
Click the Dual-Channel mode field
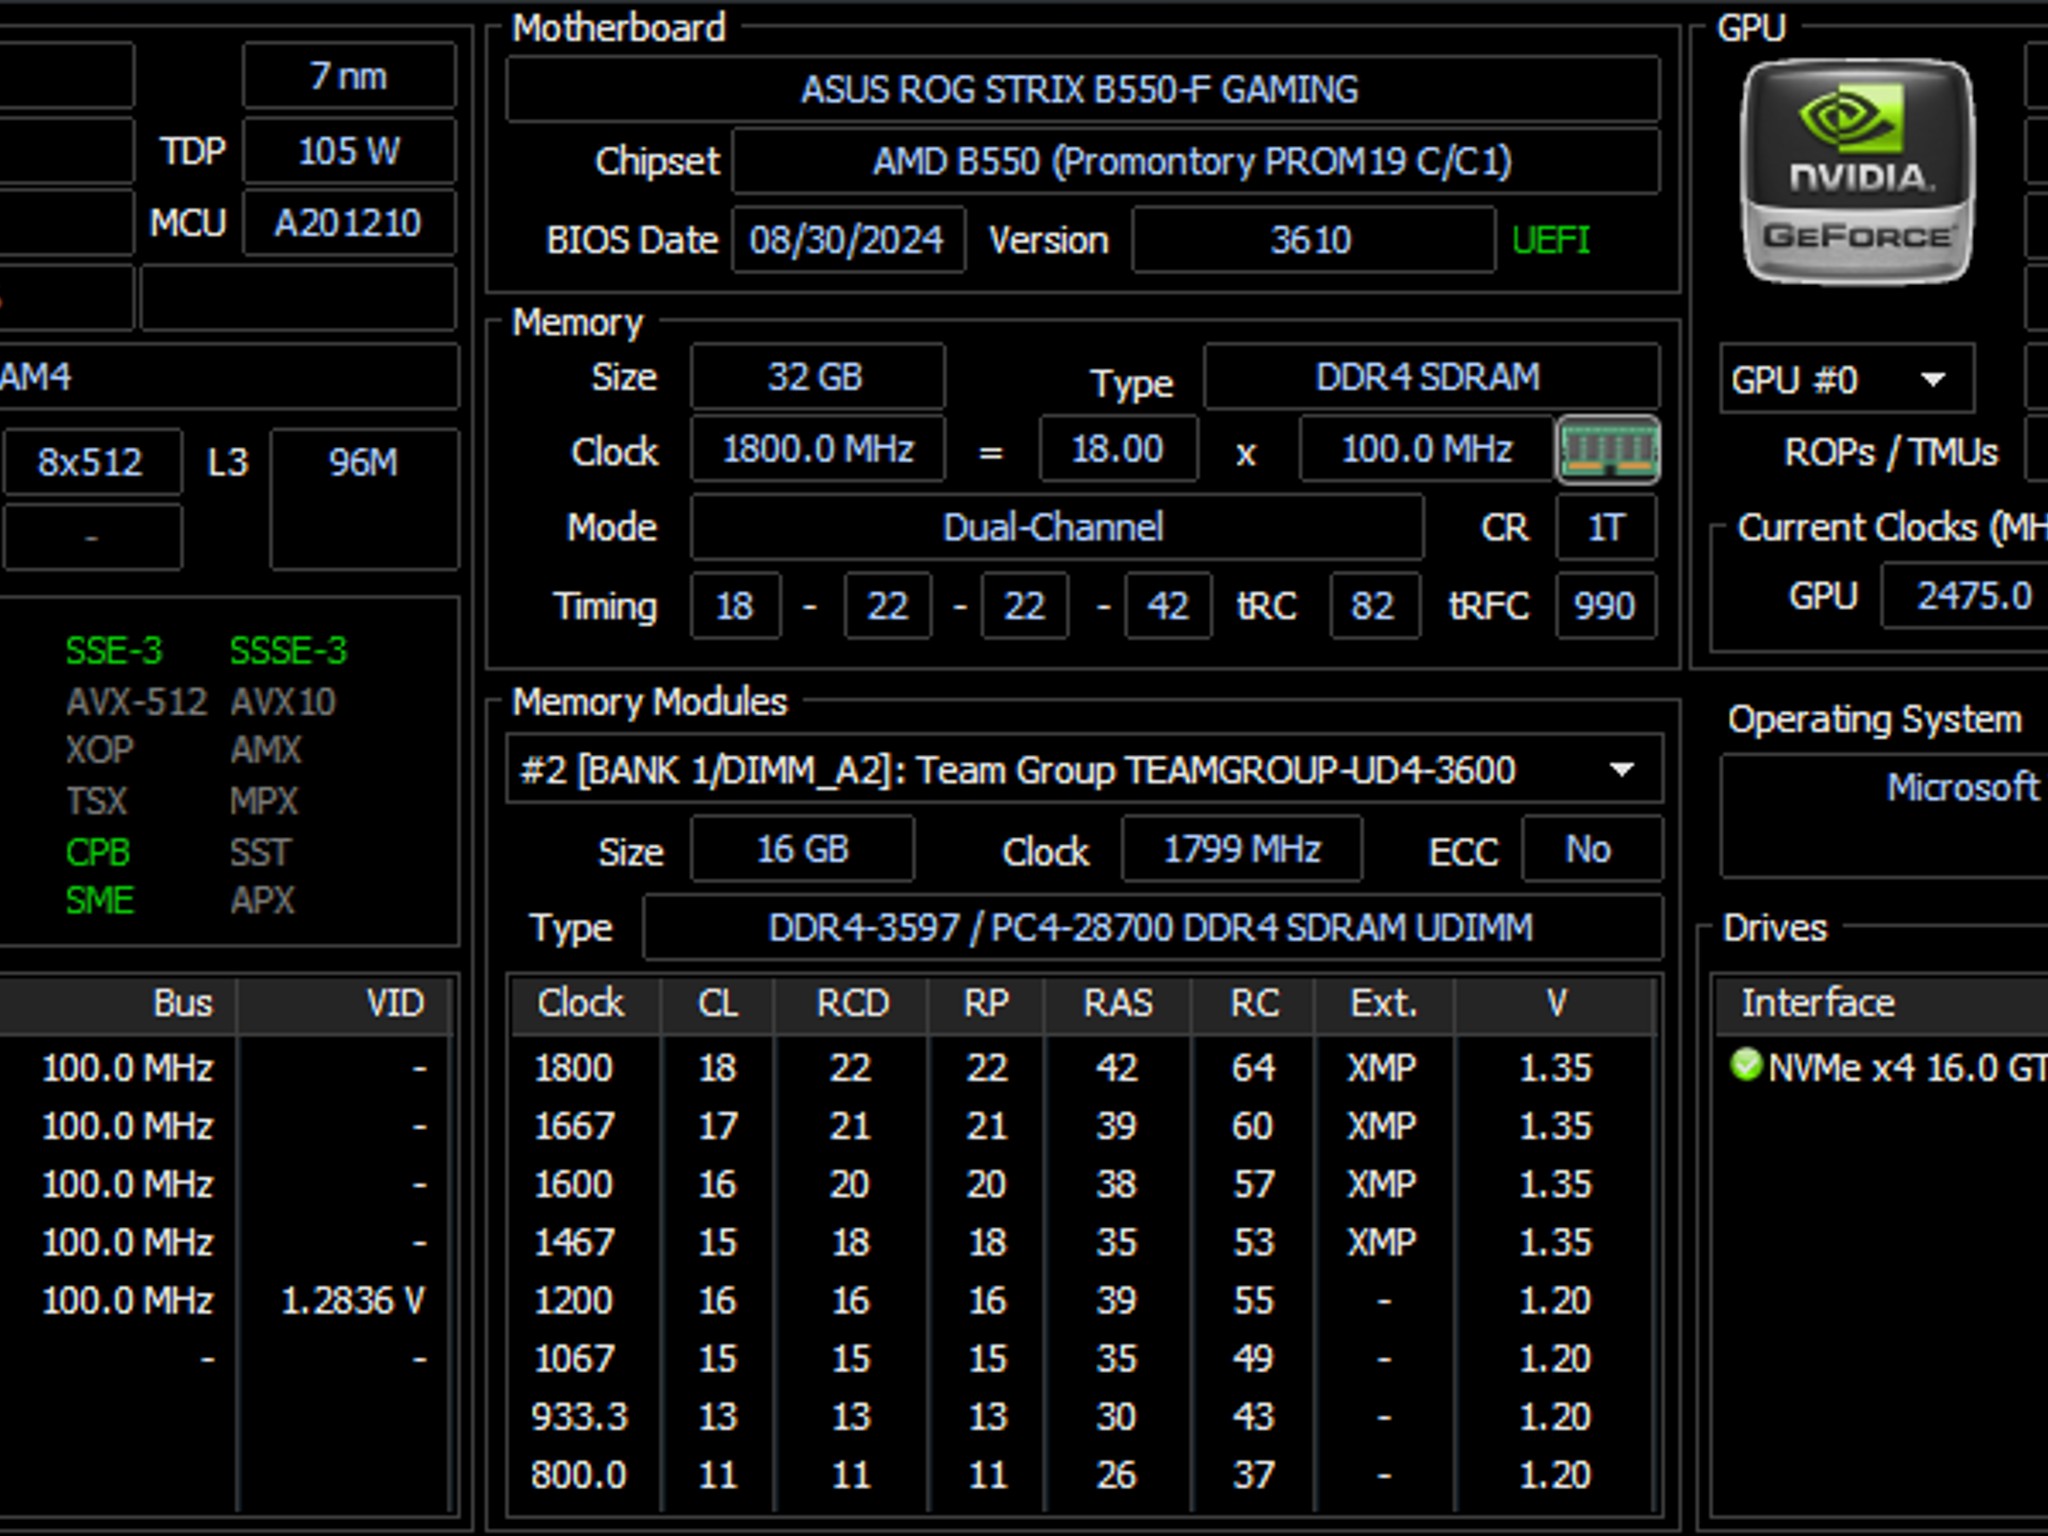pos(1056,527)
